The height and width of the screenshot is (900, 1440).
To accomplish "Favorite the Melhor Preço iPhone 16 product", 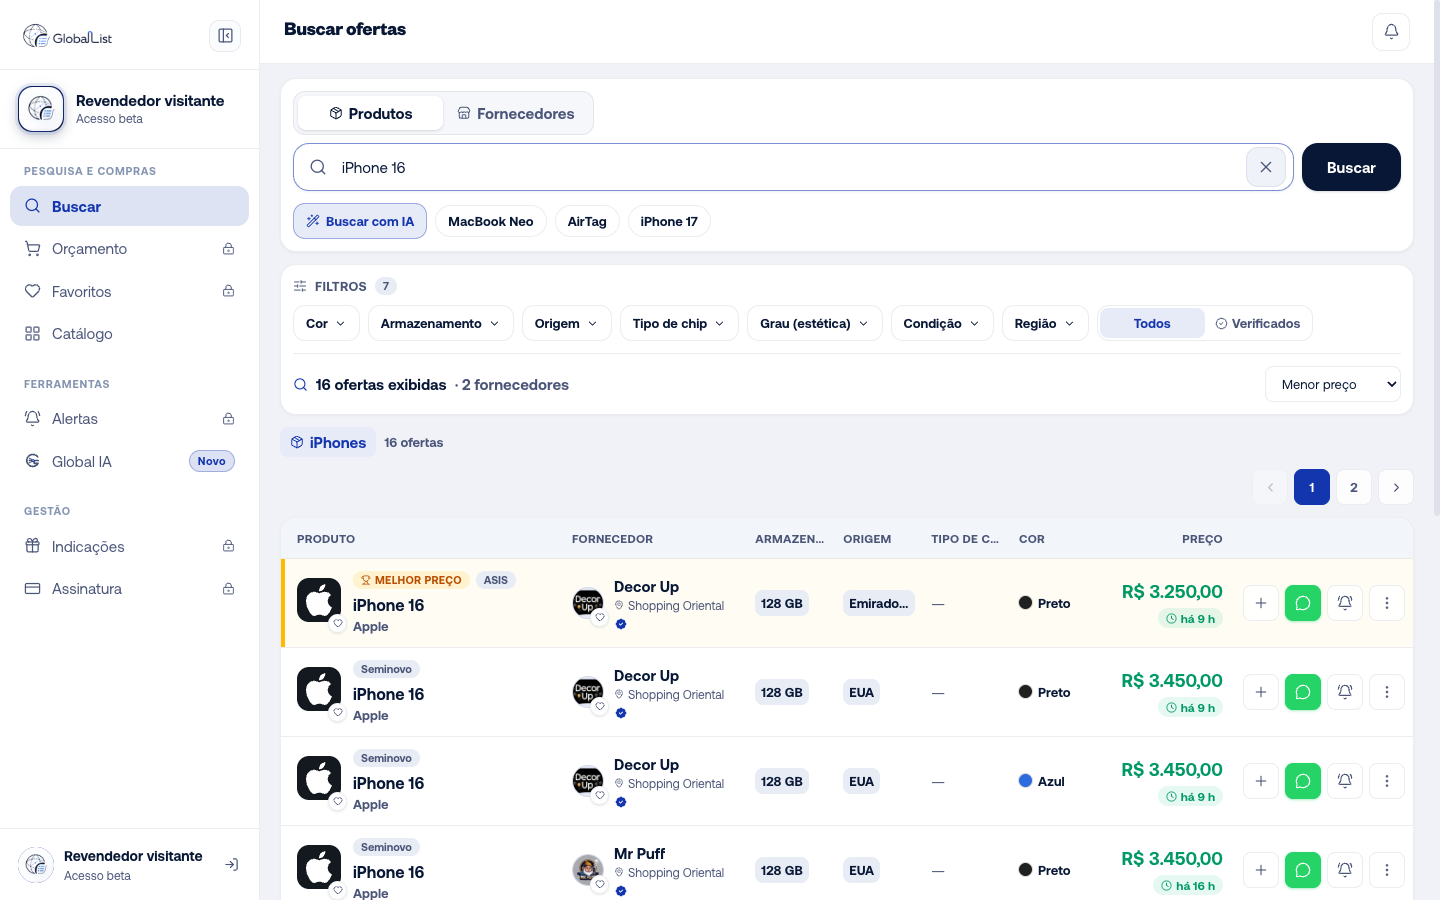I will tap(338, 624).
